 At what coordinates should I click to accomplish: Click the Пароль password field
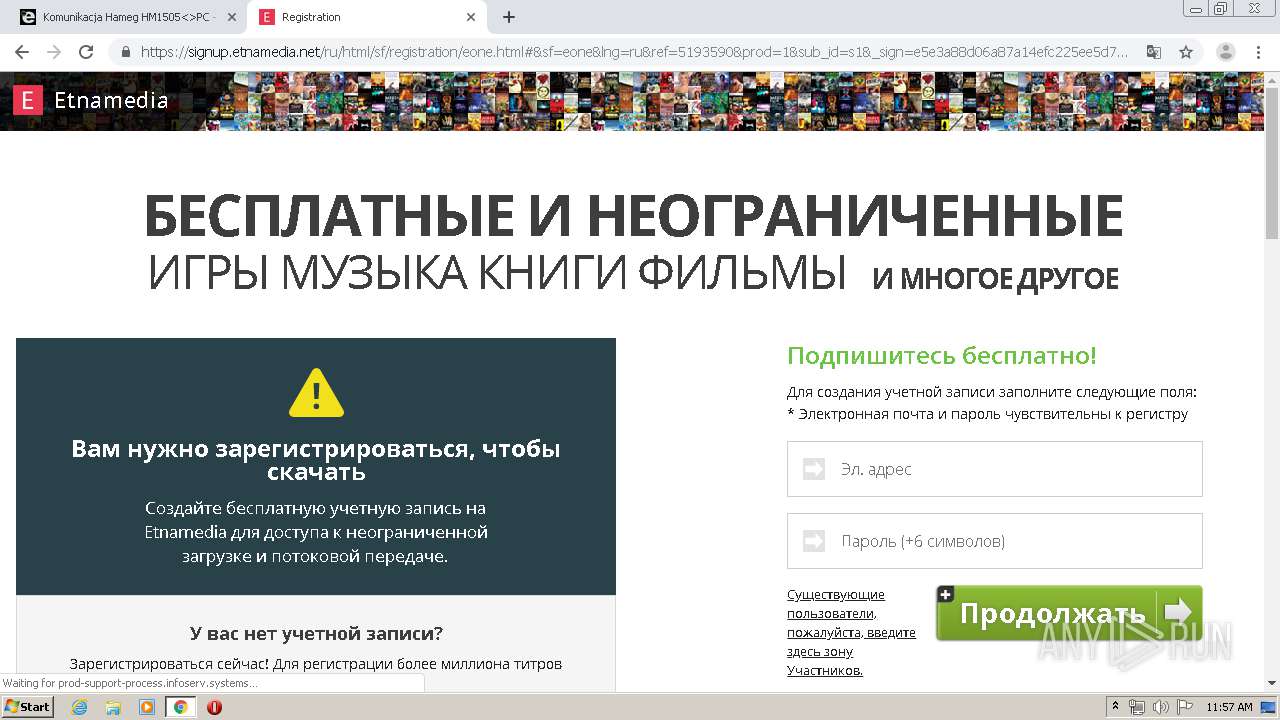coord(994,541)
